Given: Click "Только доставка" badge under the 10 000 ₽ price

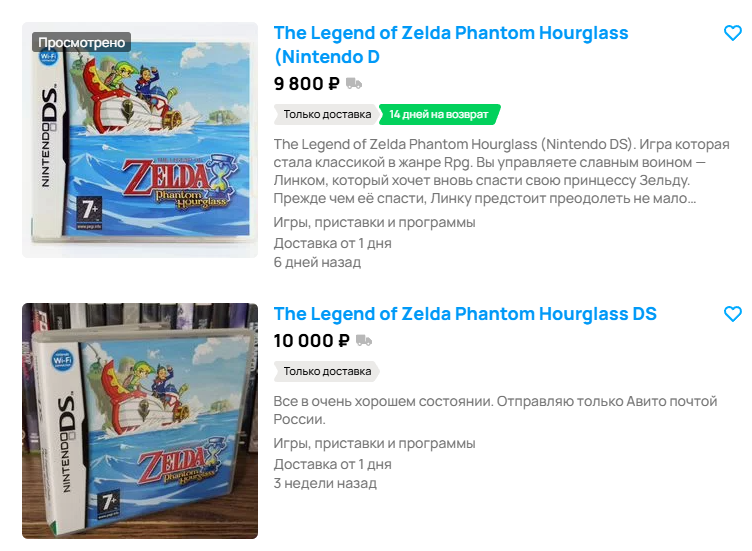Looking at the screenshot, I should (x=326, y=371).
